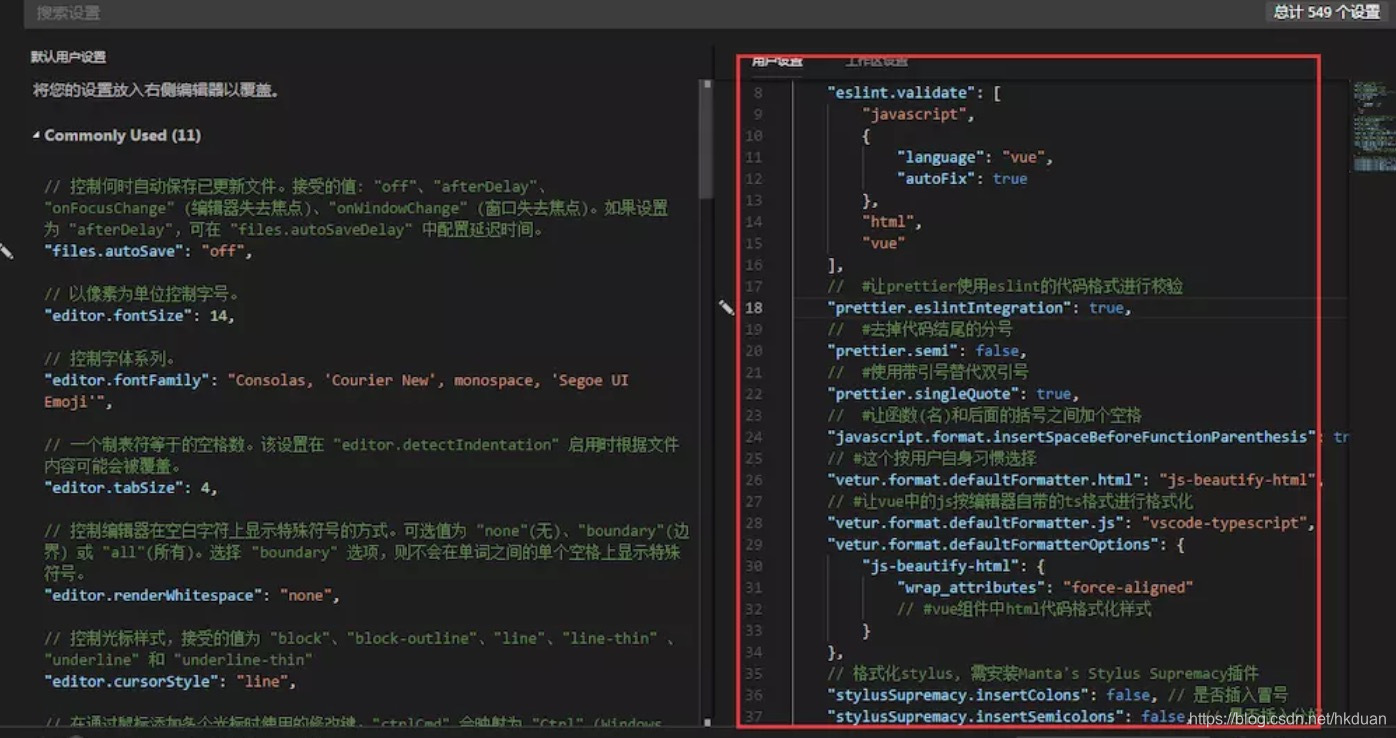Click the "editor.renderWhitespace": "none" line
Screen dimensions: 1396x738
point(192,595)
